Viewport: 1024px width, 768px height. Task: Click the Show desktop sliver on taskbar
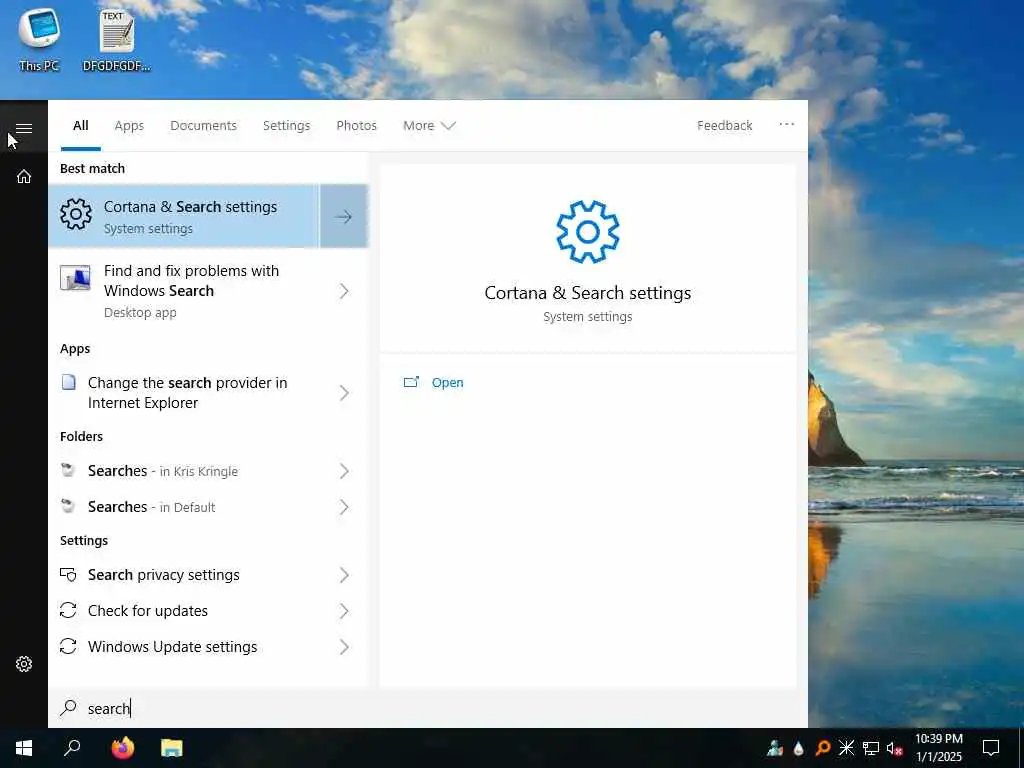[x=1021, y=748]
